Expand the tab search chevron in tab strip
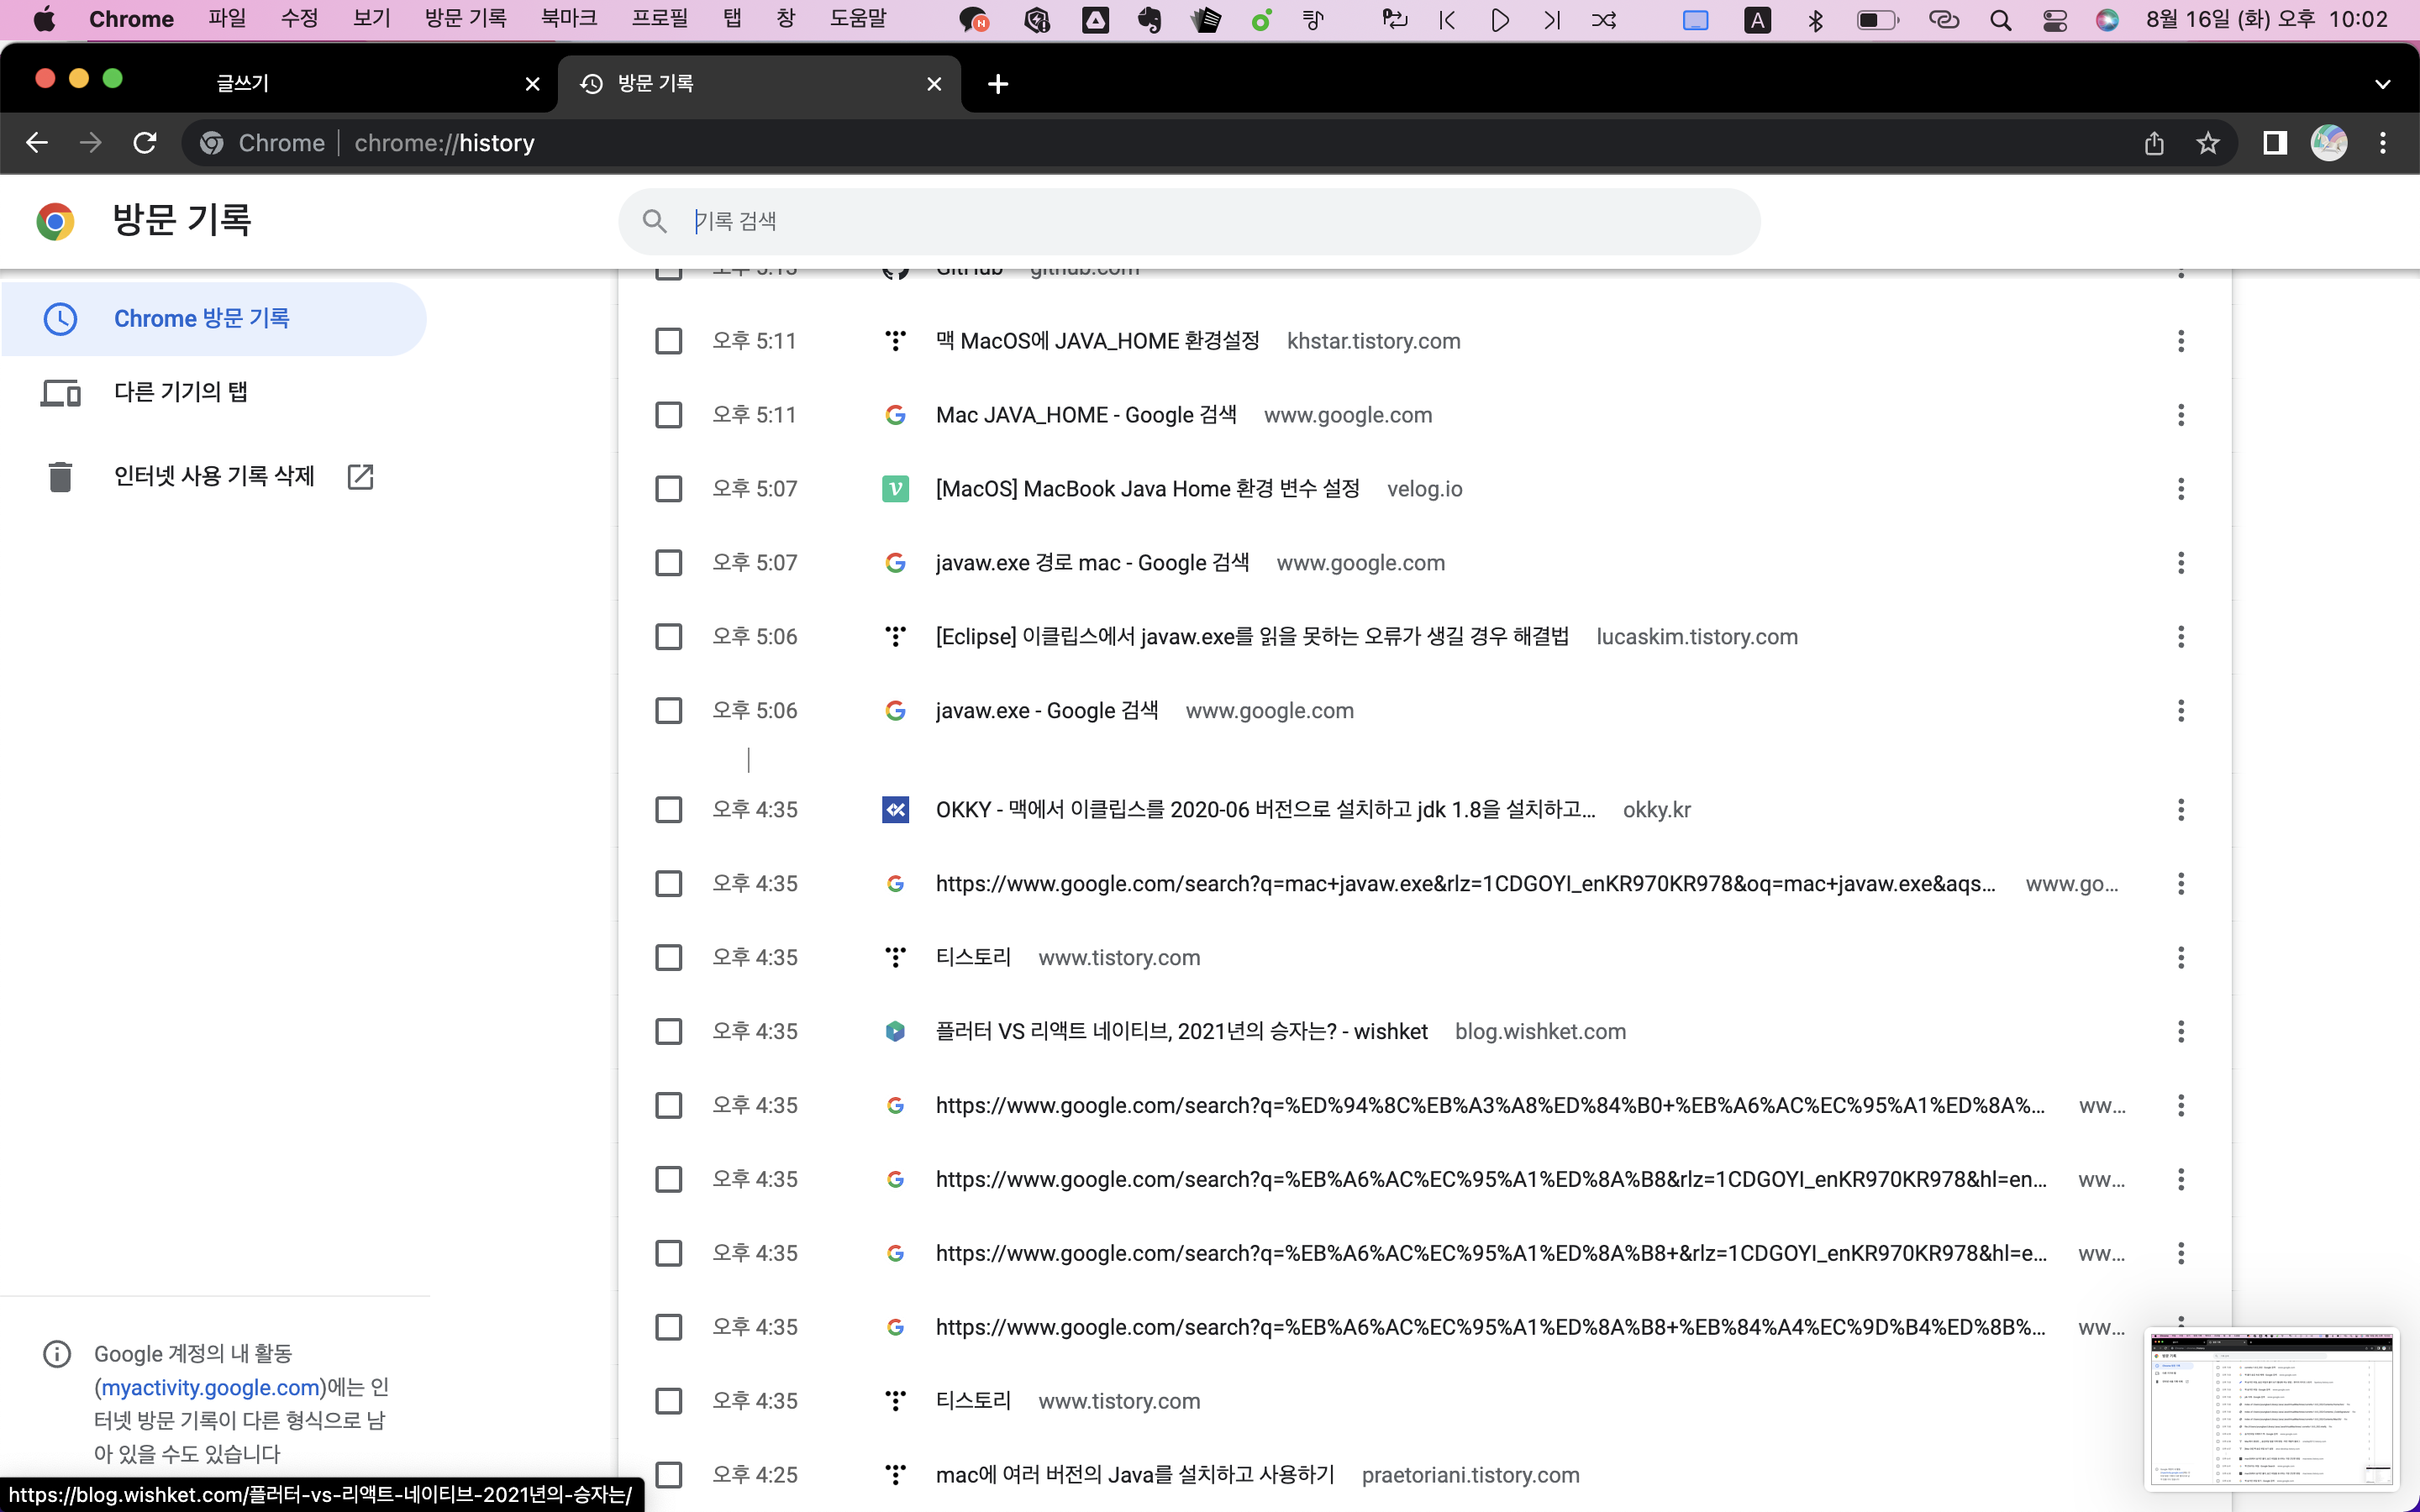Screen dimensions: 2420x1512 (2382, 84)
